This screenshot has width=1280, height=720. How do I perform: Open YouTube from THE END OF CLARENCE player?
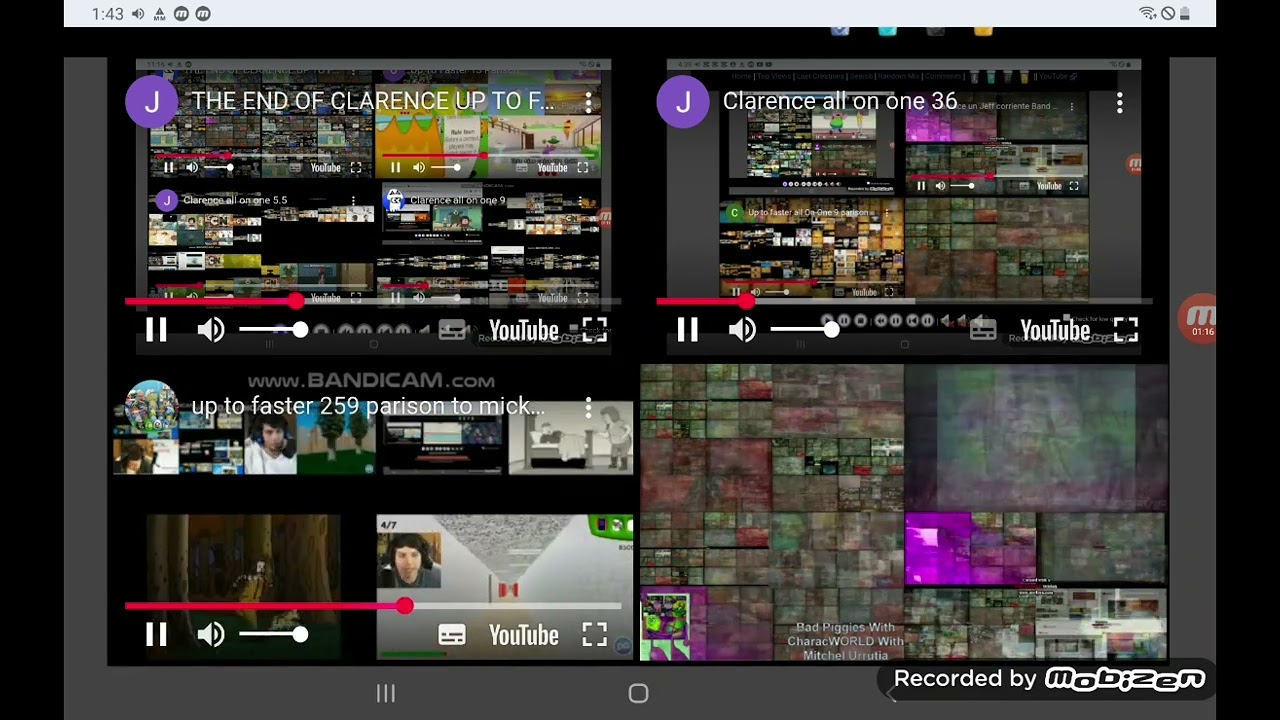tap(523, 331)
